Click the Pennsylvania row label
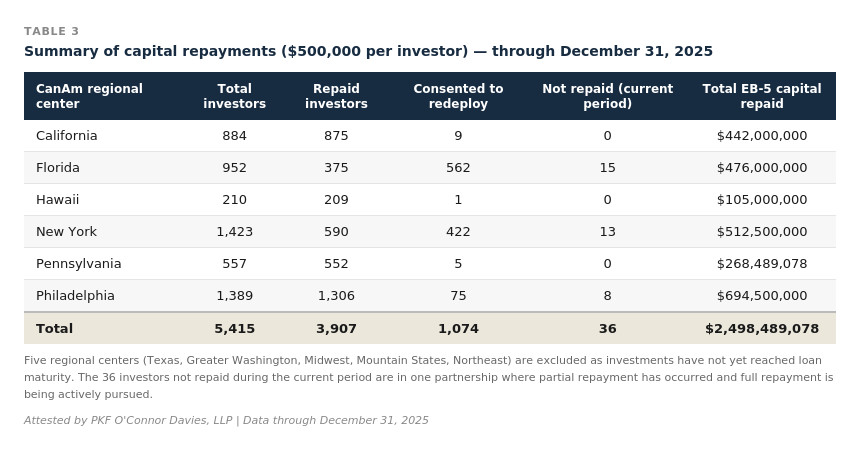 point(78,264)
